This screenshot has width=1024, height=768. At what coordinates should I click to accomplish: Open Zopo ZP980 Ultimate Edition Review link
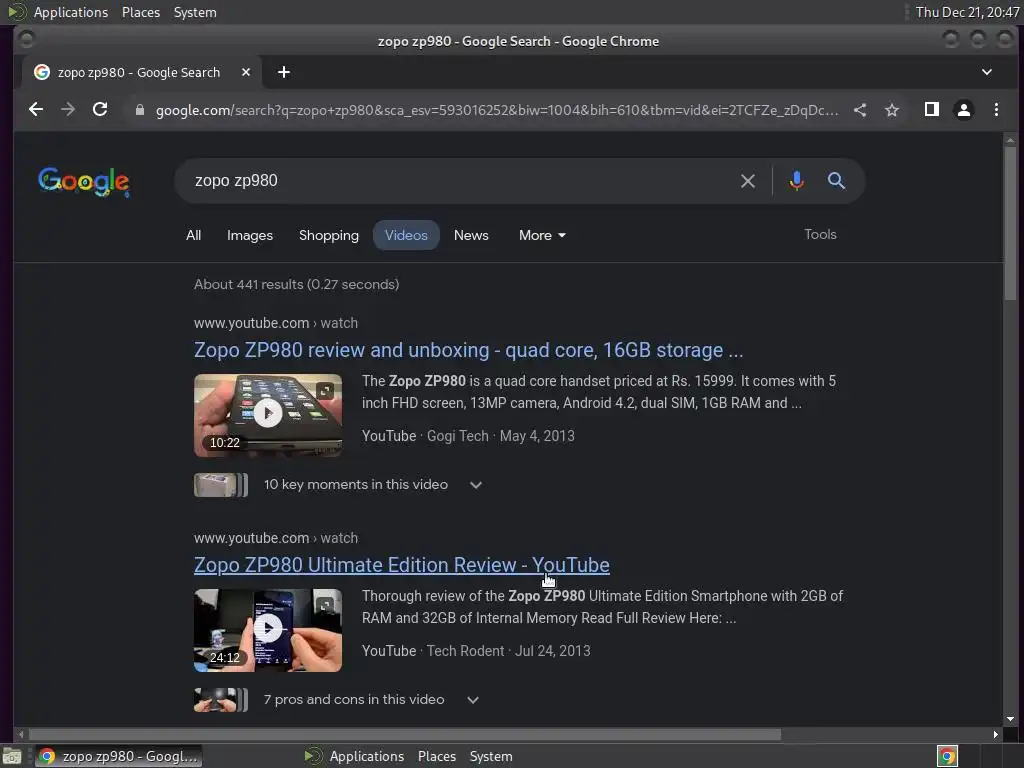402,565
